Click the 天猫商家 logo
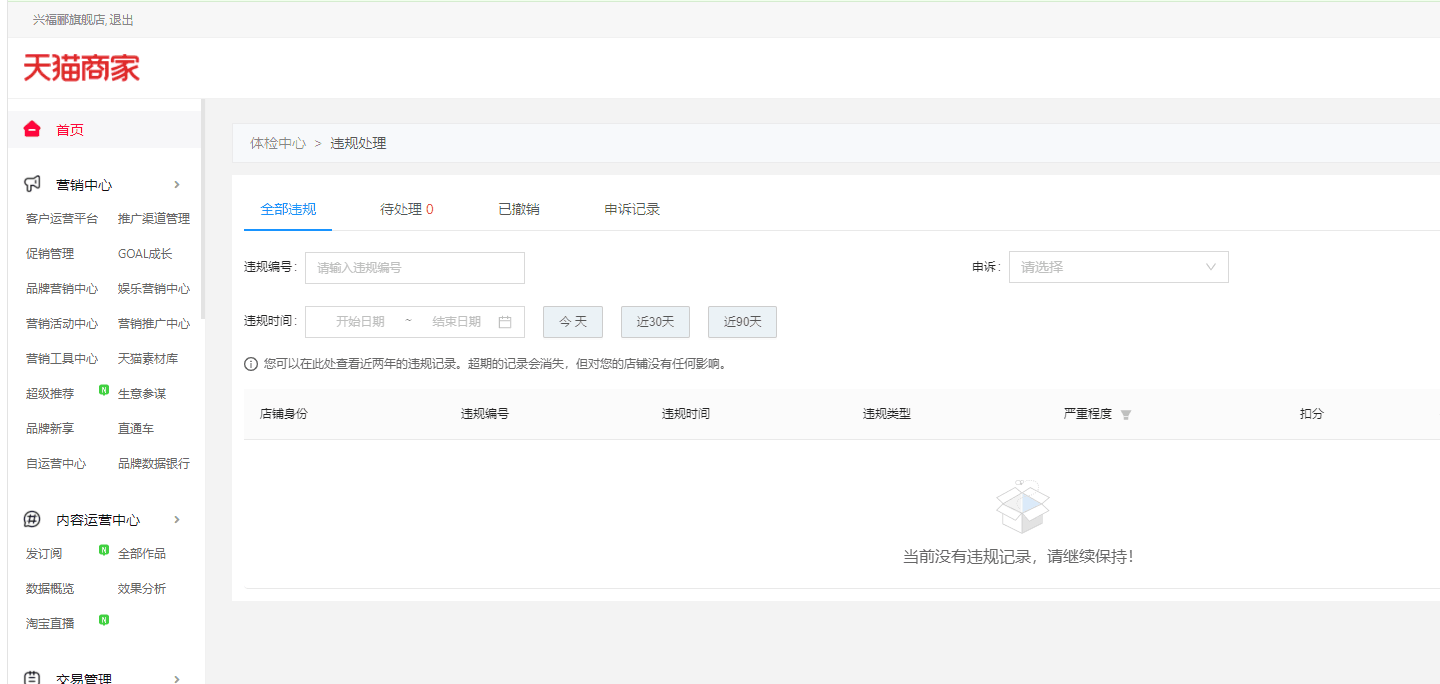Image resolution: width=1440 pixels, height=684 pixels. [82, 68]
